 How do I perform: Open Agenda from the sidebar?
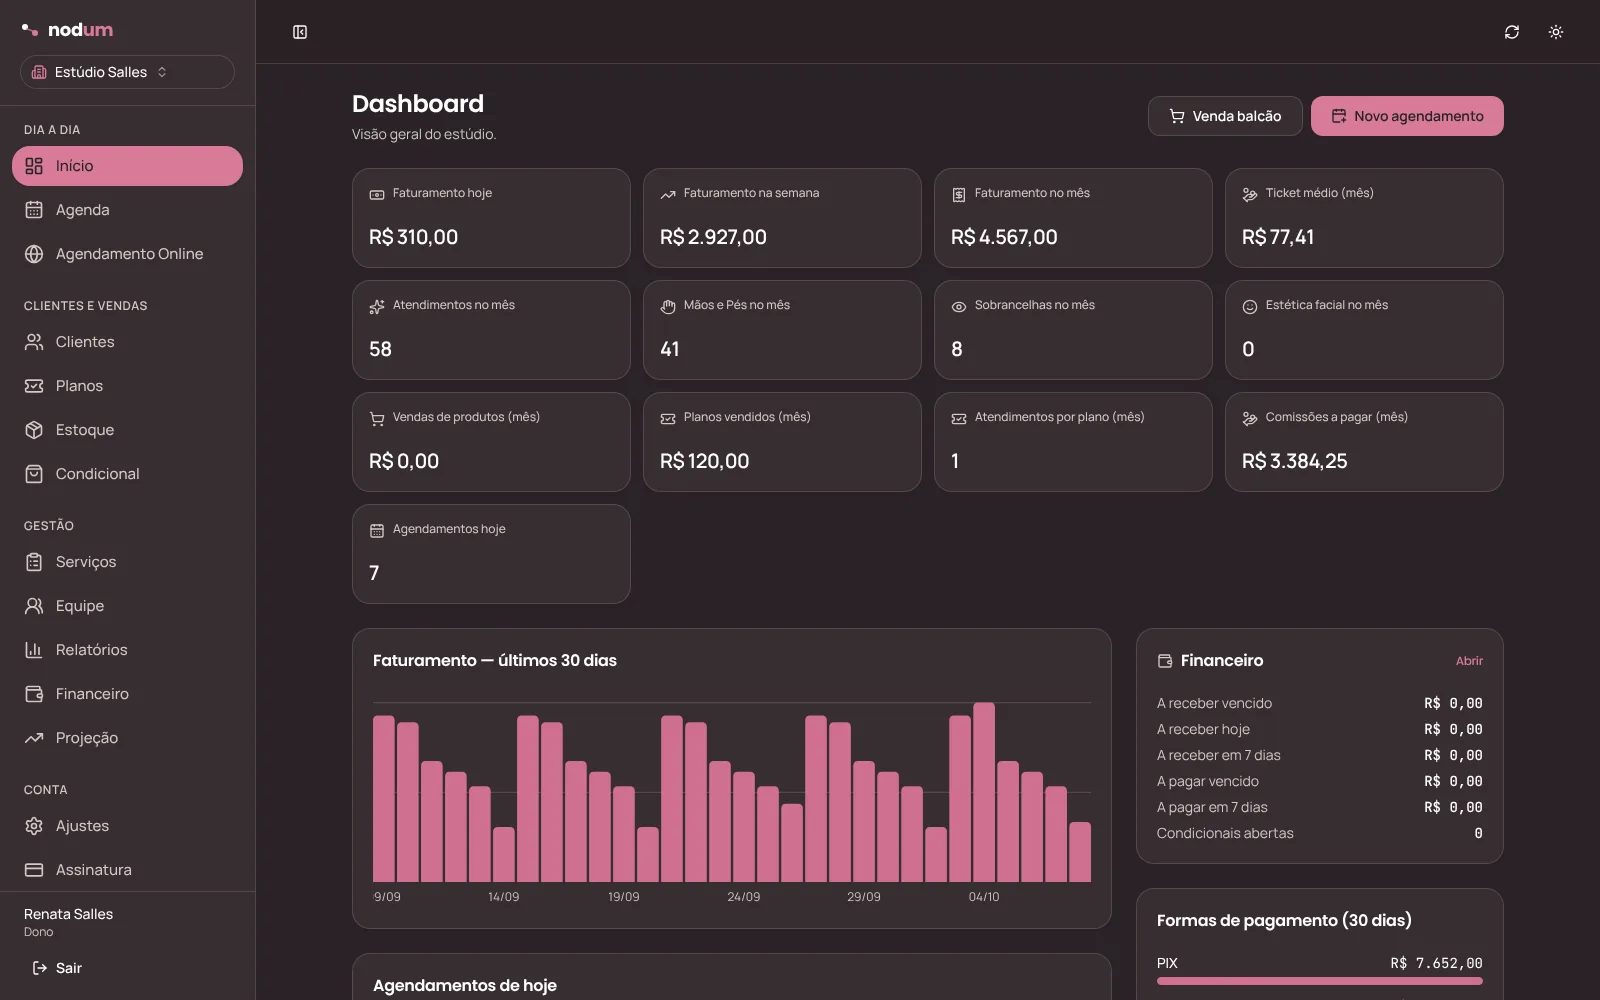(x=127, y=210)
